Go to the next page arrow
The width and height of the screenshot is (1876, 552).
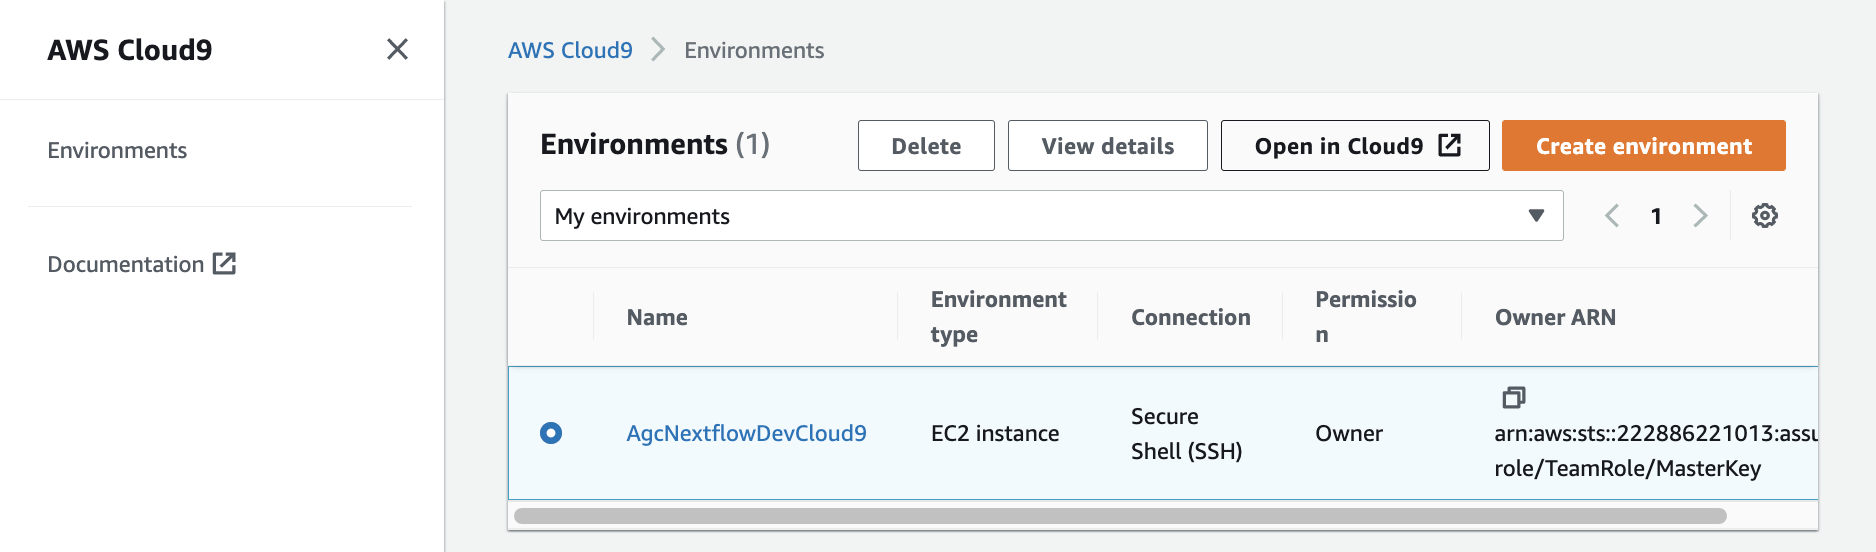tap(1700, 216)
